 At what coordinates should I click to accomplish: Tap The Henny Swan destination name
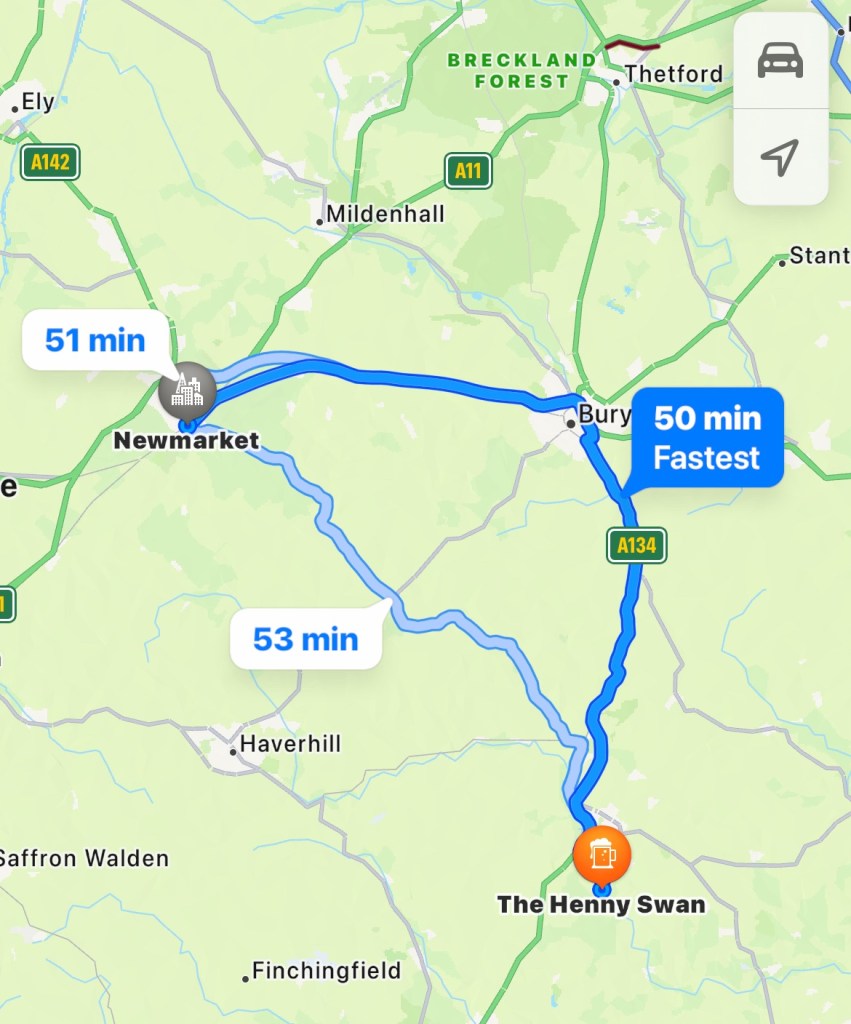602,904
